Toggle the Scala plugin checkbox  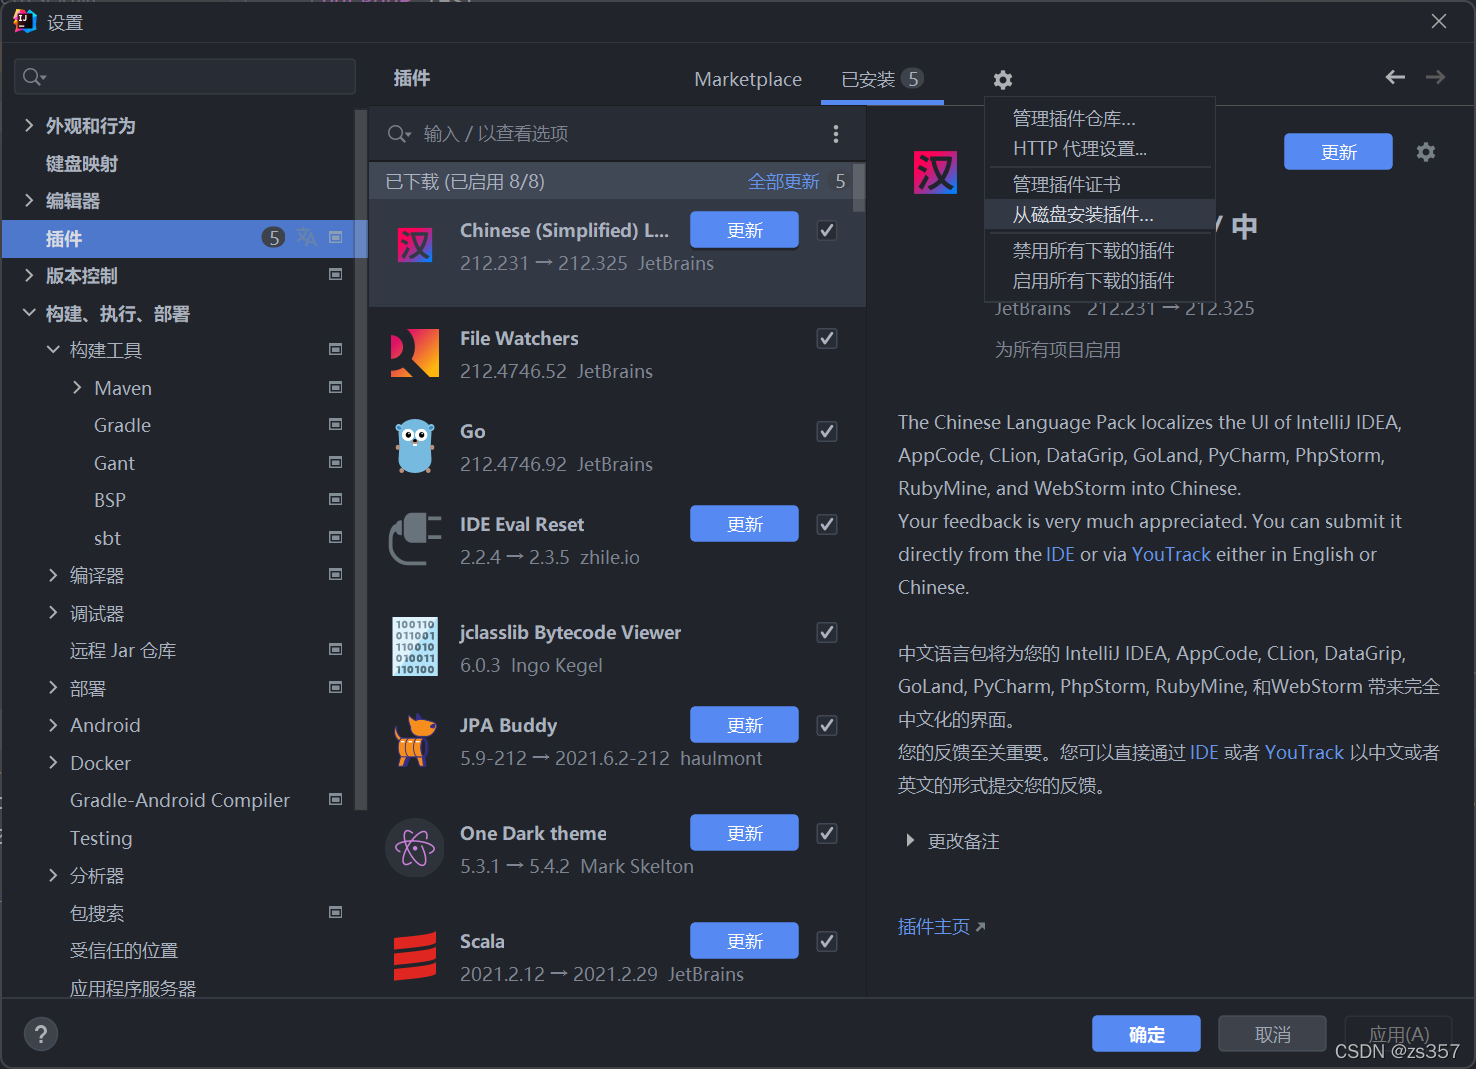[x=827, y=941]
